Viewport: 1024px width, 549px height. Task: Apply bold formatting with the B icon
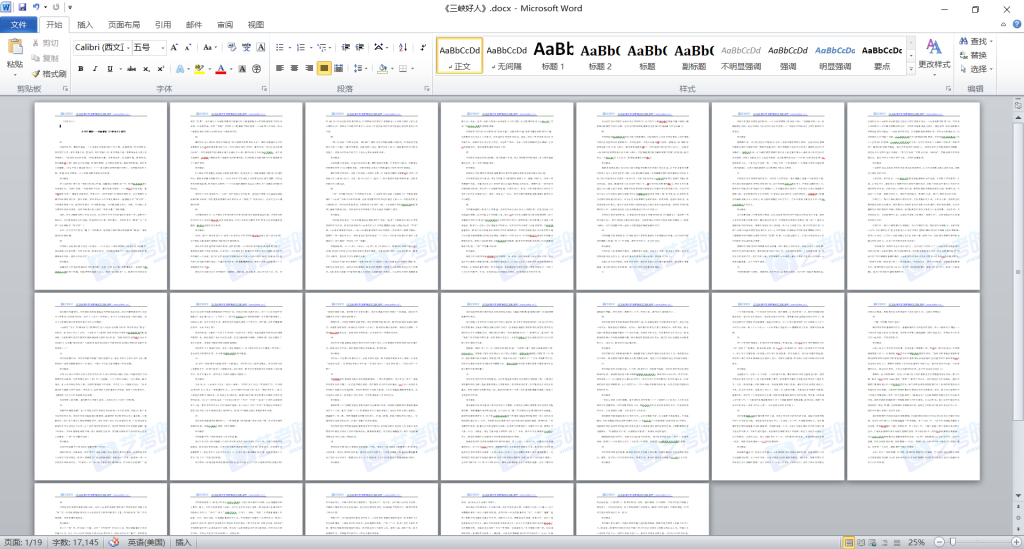(x=81, y=69)
